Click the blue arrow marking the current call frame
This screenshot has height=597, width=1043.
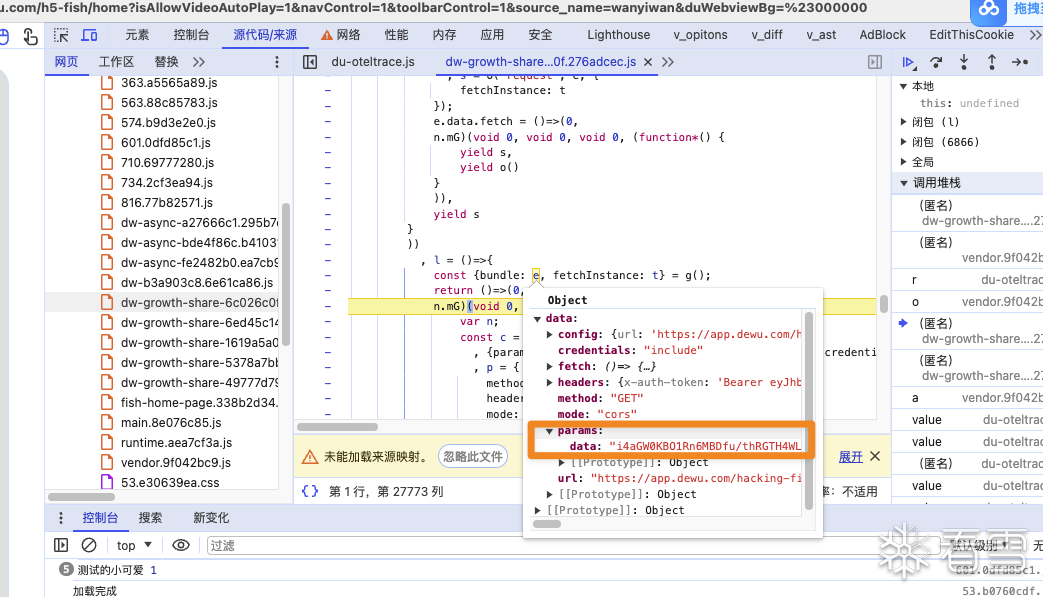click(903, 323)
